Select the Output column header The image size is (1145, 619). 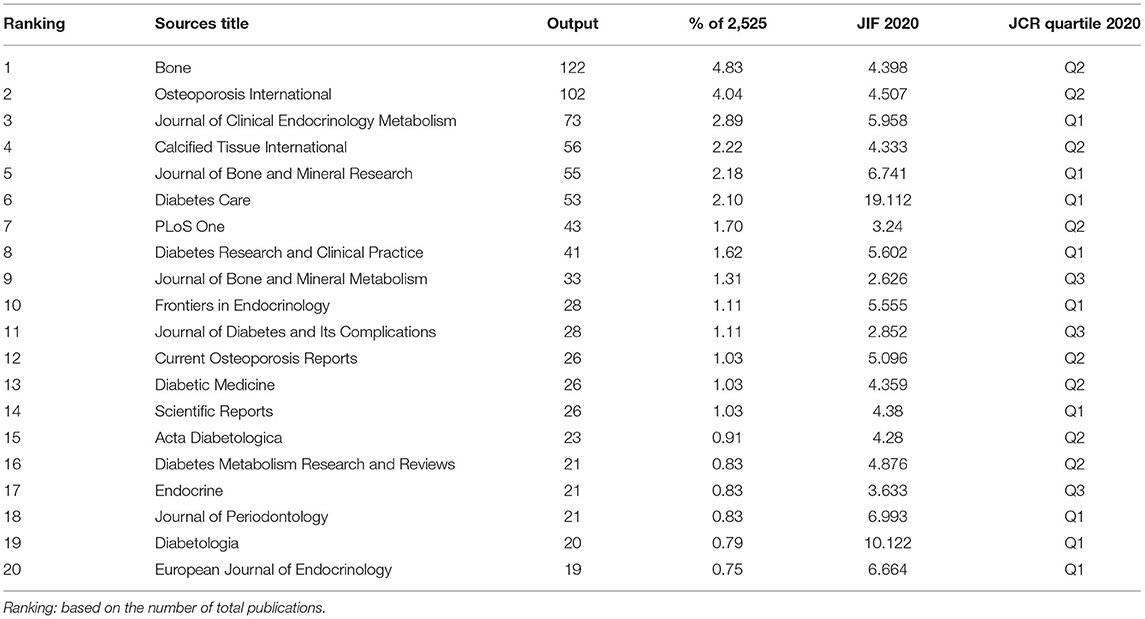tap(572, 23)
